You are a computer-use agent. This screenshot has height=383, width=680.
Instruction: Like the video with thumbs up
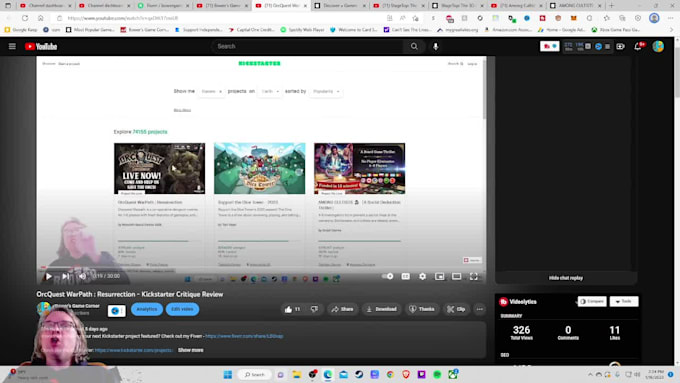pos(292,309)
